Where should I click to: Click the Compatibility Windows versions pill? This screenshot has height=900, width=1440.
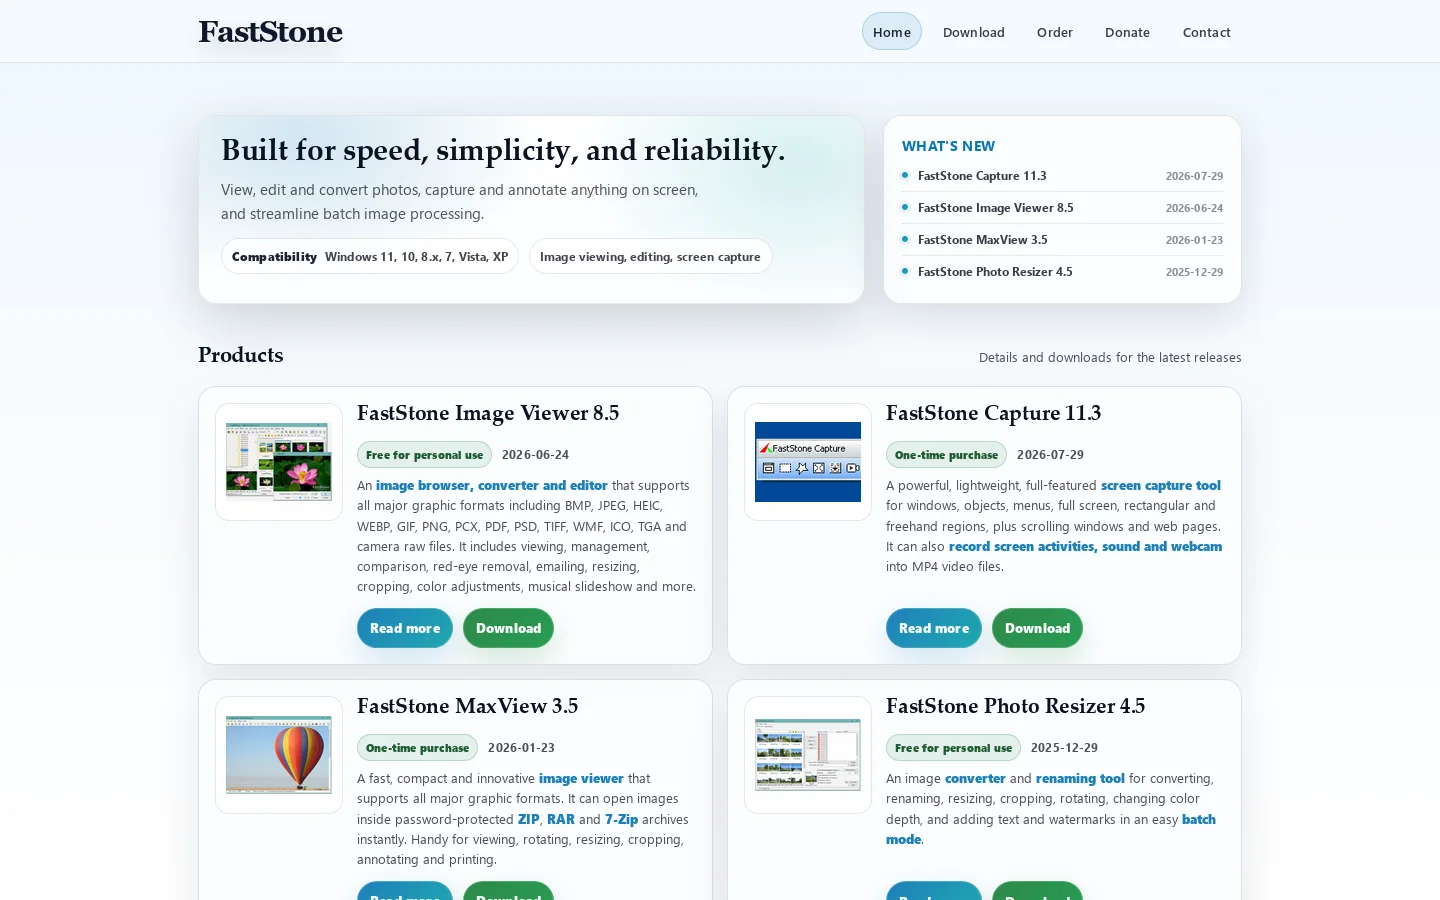click(x=370, y=256)
